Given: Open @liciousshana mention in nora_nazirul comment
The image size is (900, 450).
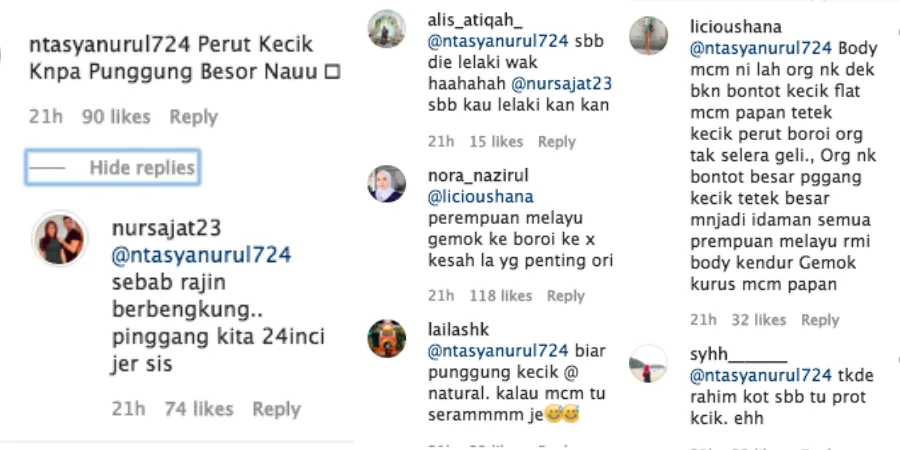Looking at the screenshot, I should [x=480, y=197].
